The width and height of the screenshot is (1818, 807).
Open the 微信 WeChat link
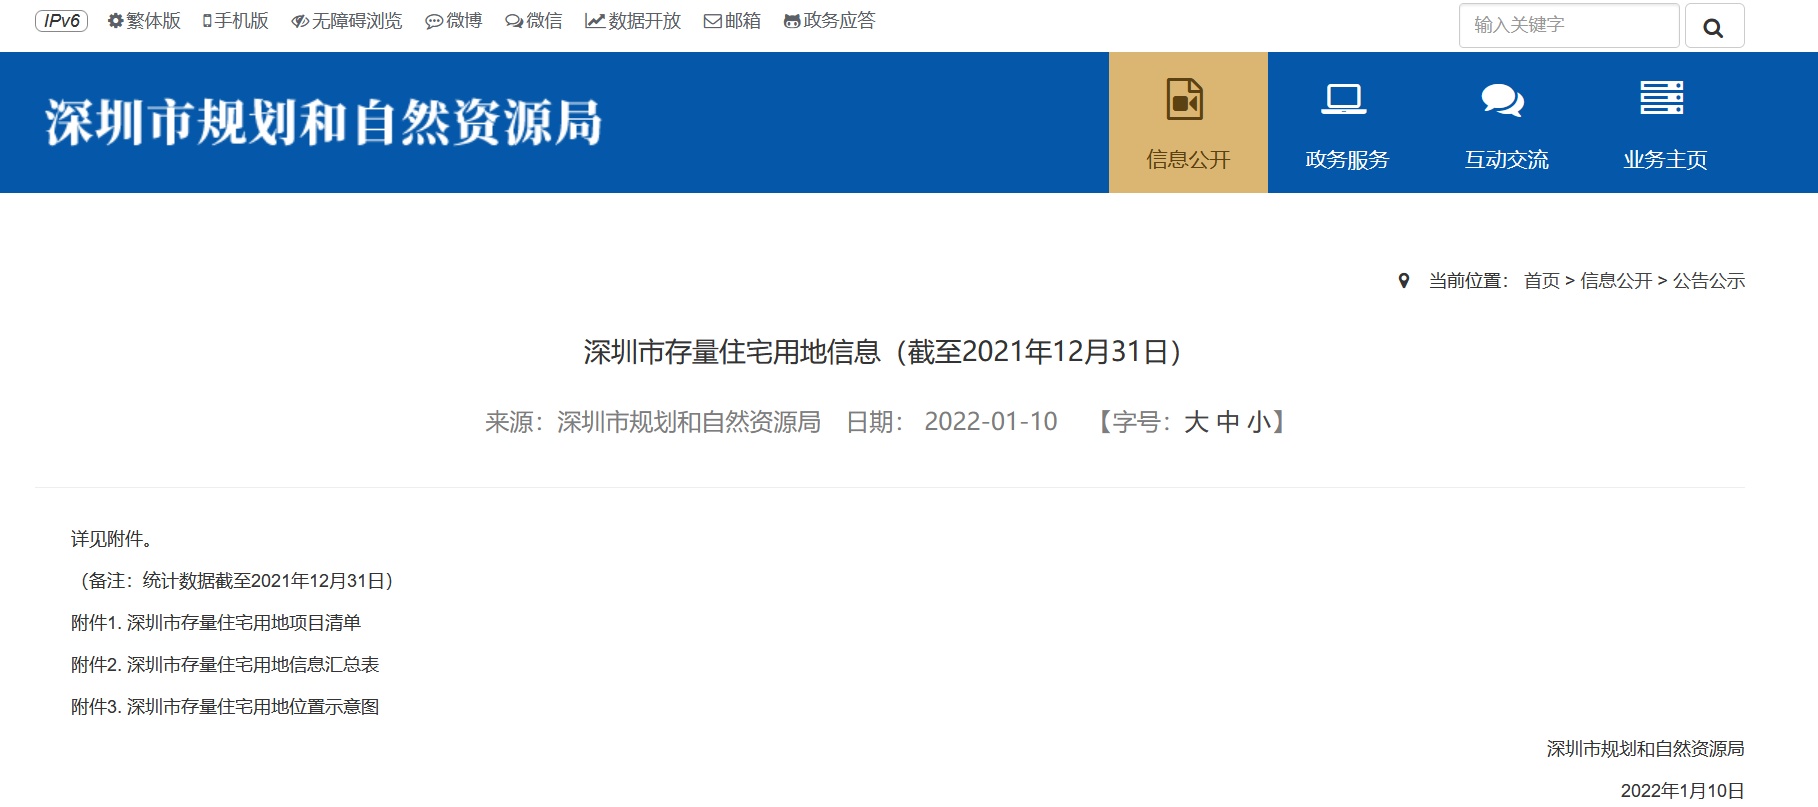click(x=534, y=21)
